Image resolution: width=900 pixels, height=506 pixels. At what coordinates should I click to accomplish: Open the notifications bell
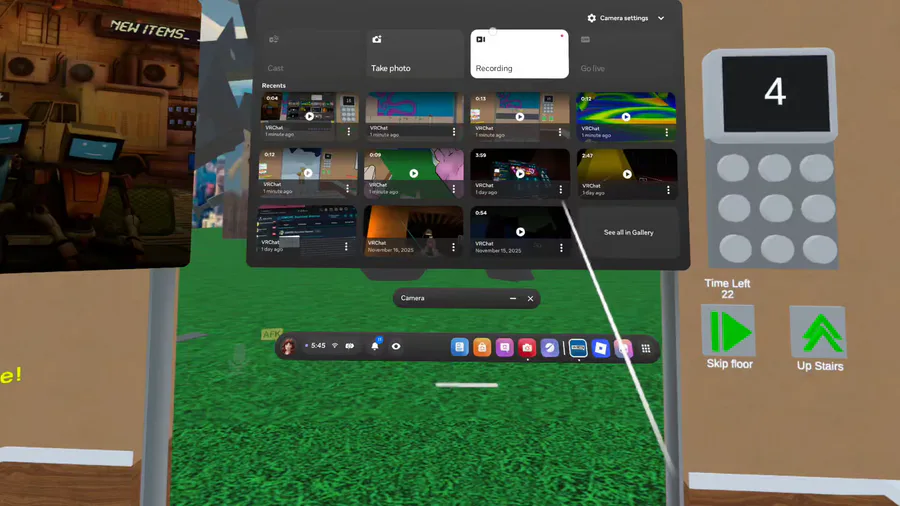pos(375,346)
